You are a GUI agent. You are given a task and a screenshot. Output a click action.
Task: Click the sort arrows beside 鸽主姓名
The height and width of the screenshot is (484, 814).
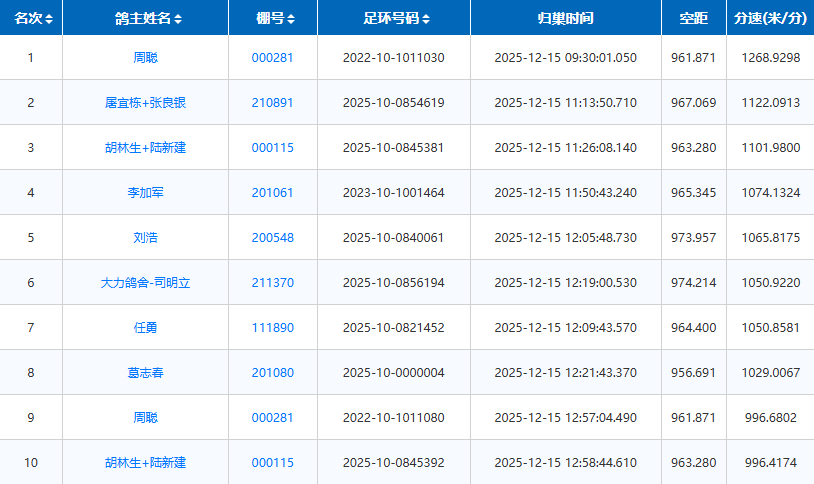click(179, 19)
